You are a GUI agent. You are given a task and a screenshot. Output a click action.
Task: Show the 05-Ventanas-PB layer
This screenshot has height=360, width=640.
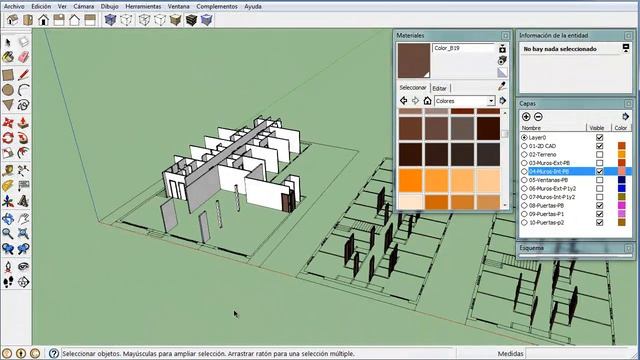click(x=599, y=180)
